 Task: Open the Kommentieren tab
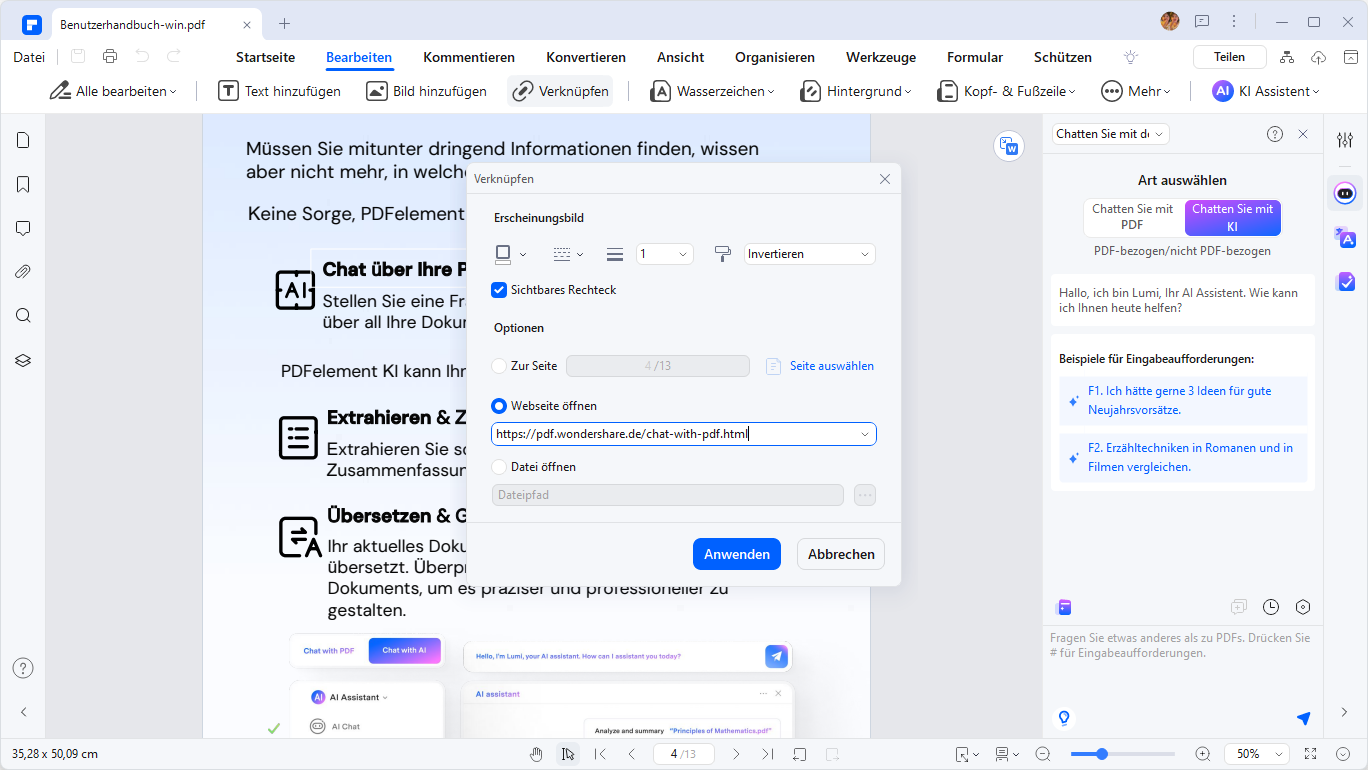pos(469,57)
